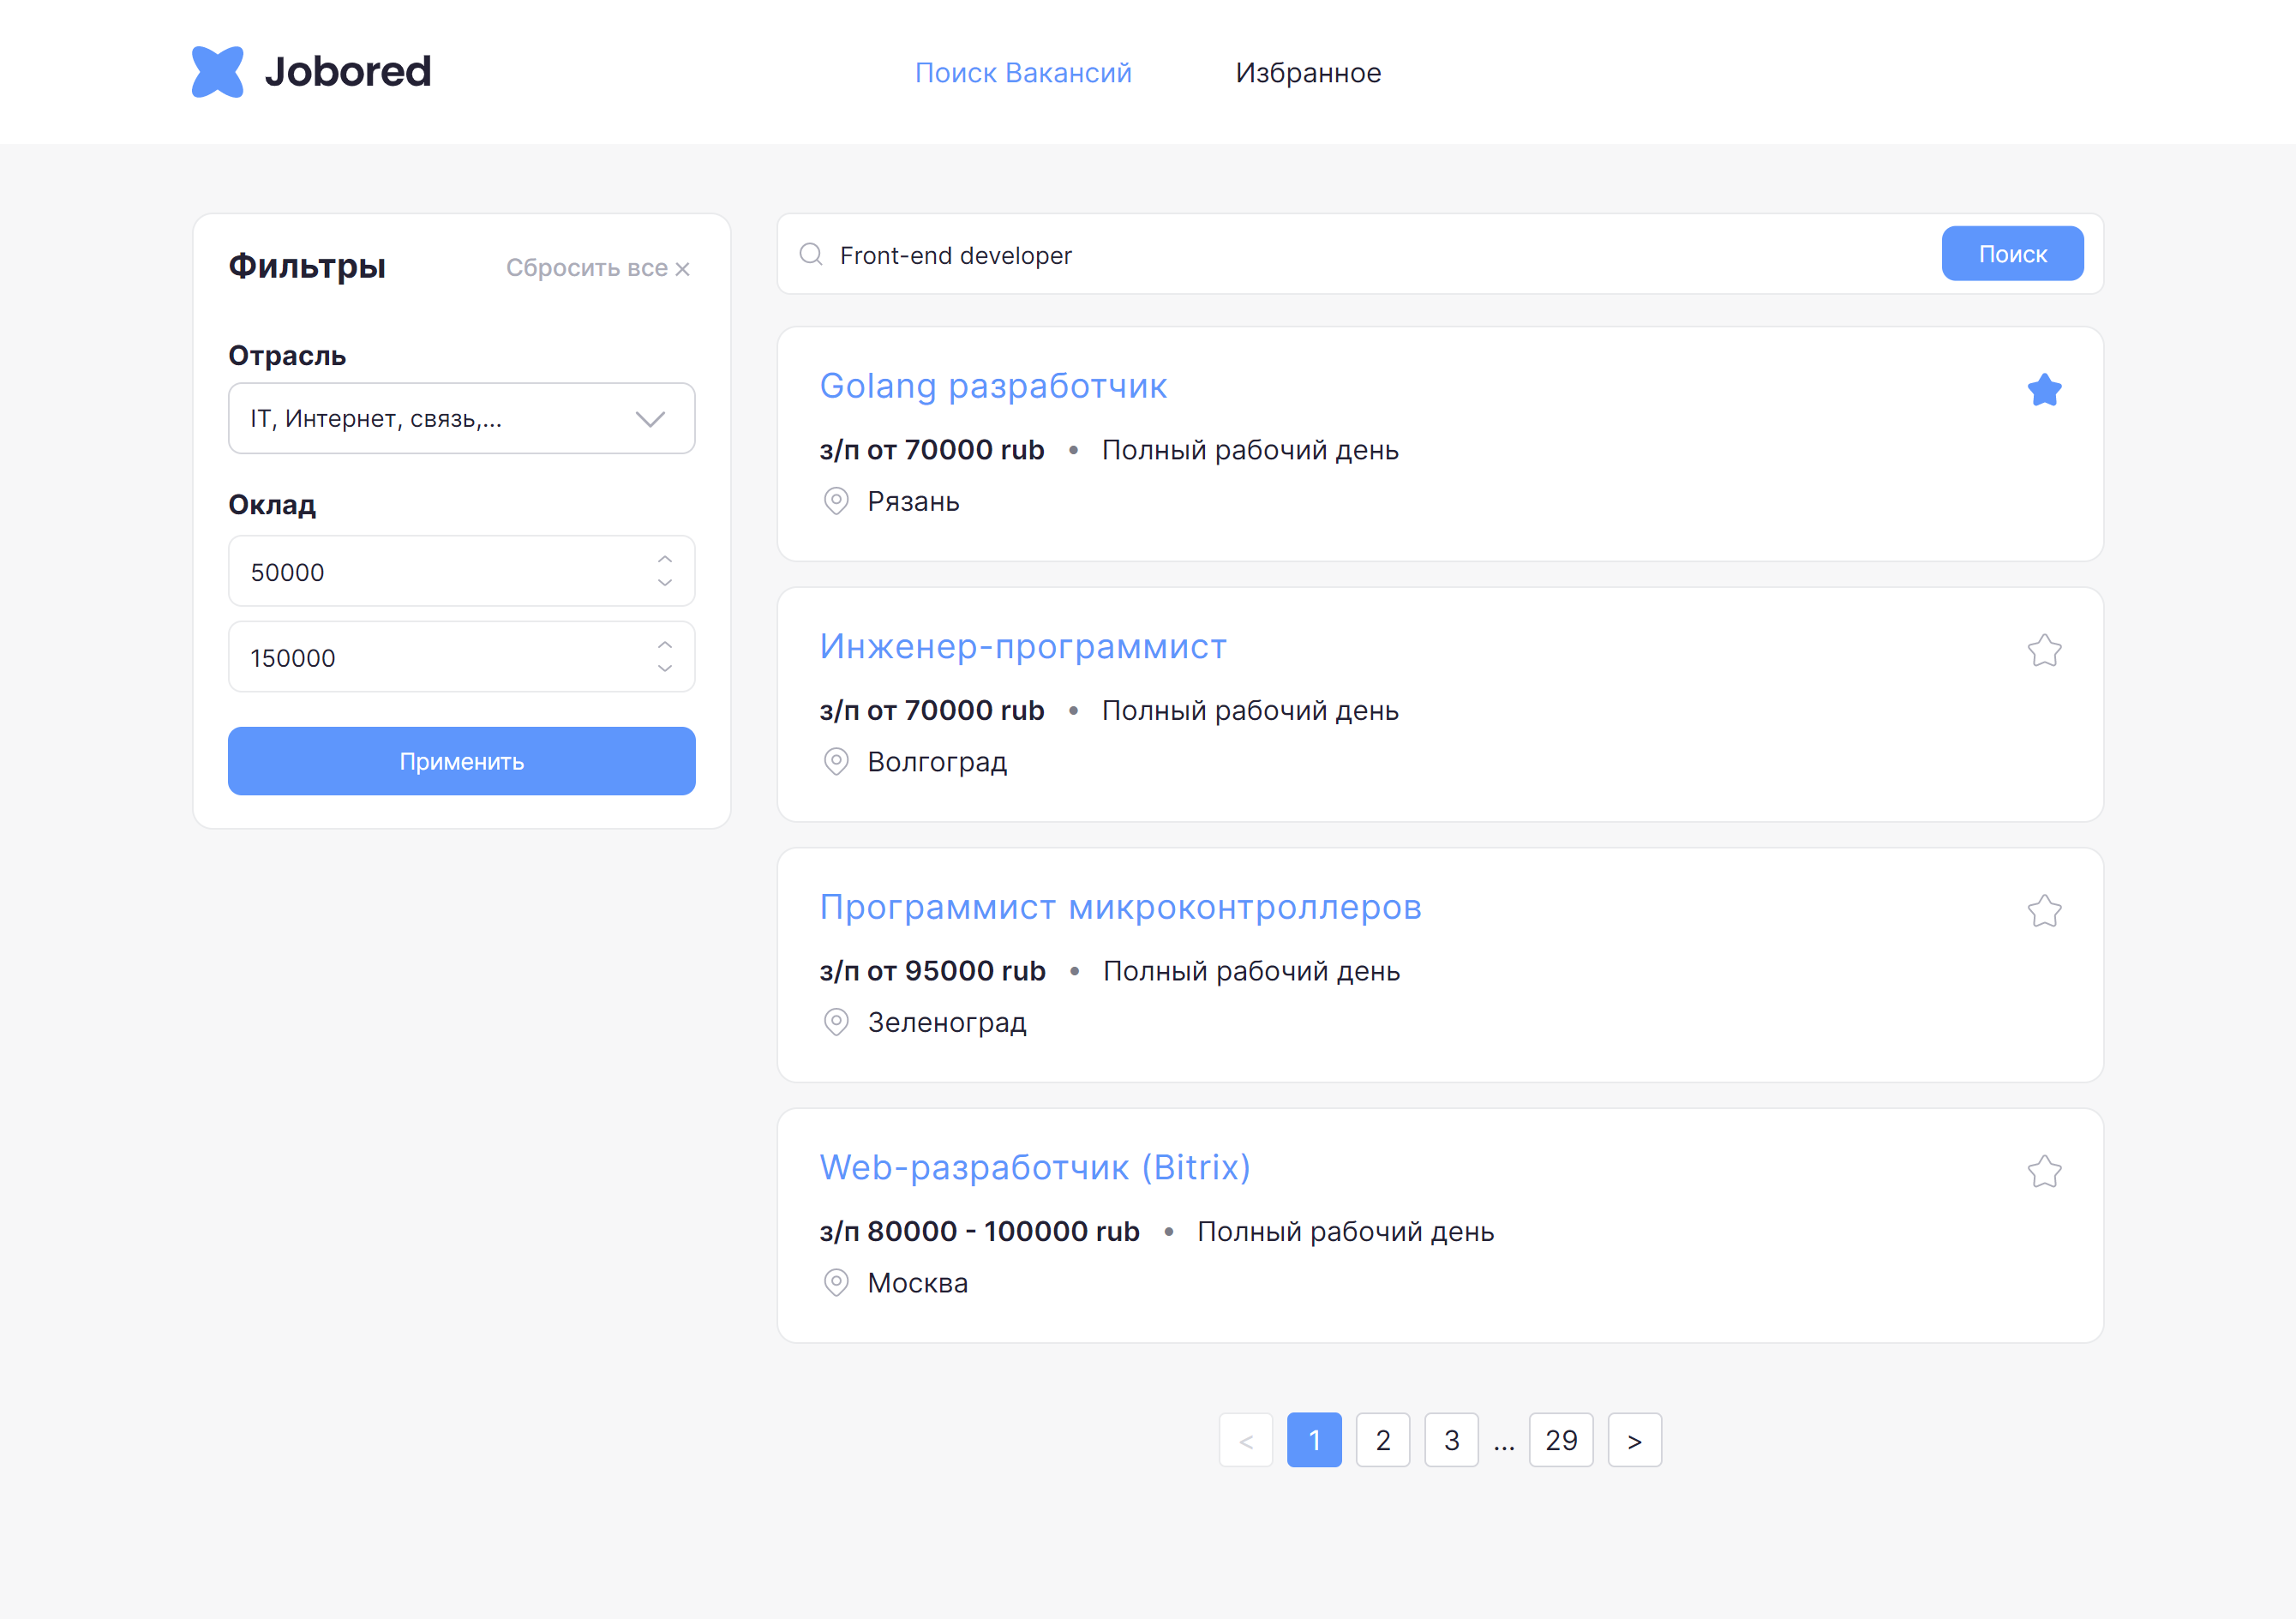Unfavorite the Golang разработчик vacancy star
2296x1619 pixels.
(x=2044, y=390)
